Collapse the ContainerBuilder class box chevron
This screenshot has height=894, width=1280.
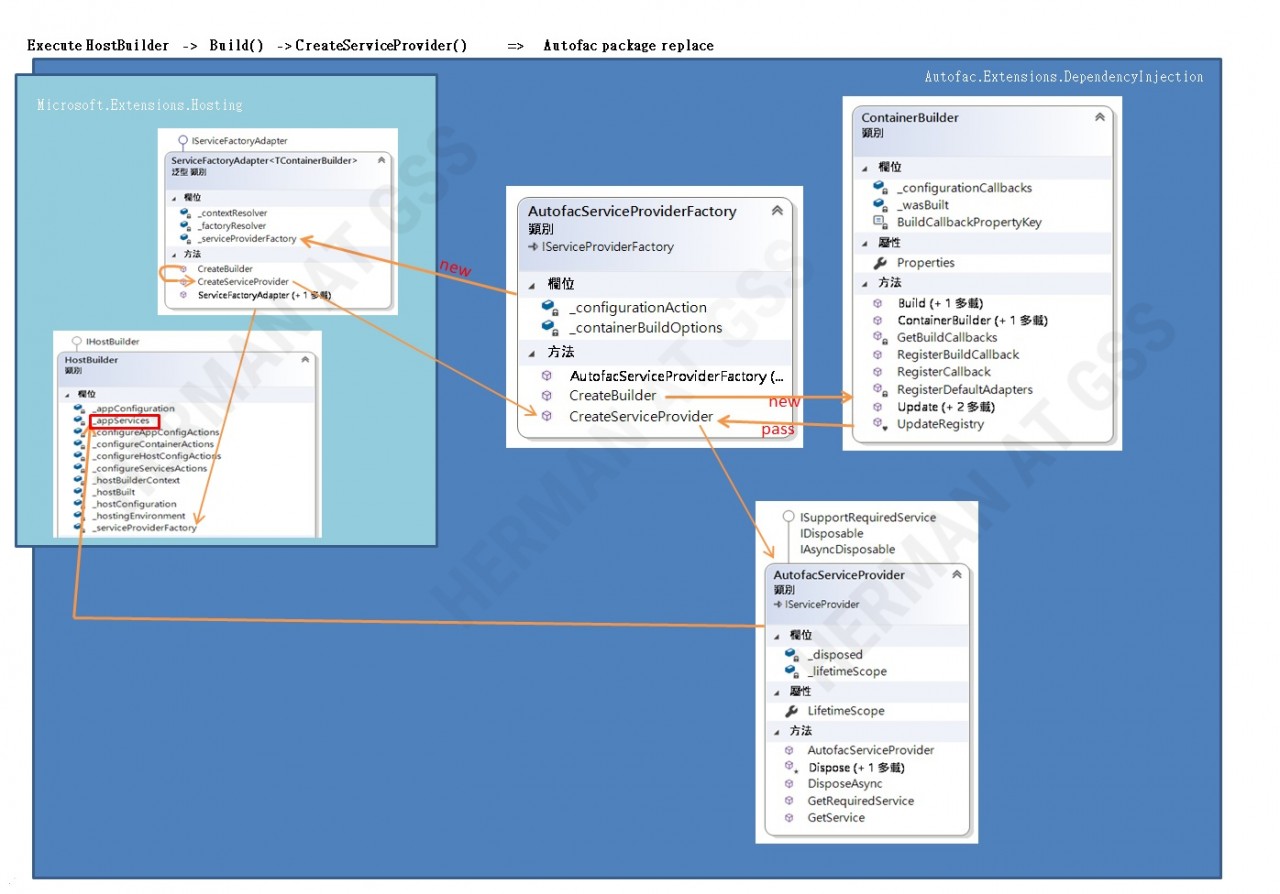[x=1100, y=117]
